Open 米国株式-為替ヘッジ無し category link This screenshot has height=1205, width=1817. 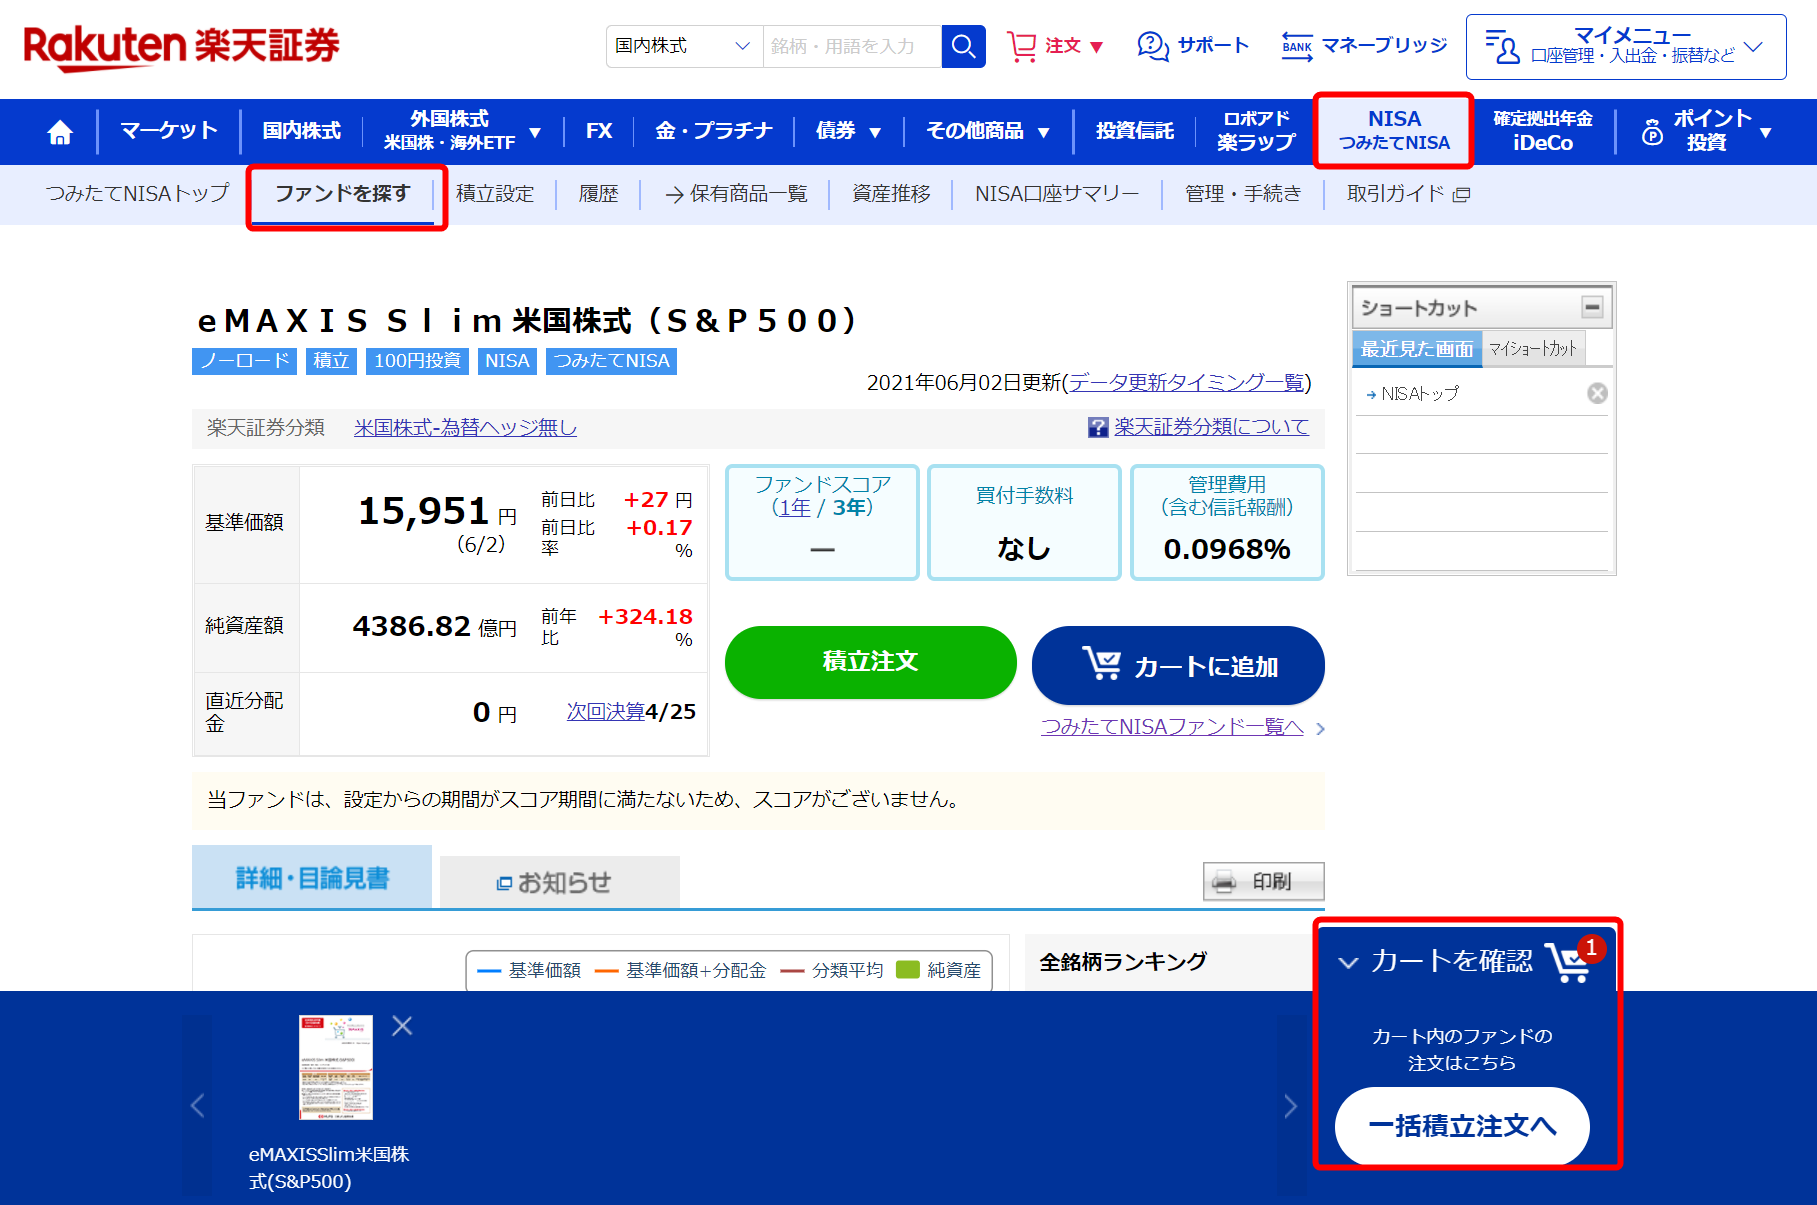point(465,427)
